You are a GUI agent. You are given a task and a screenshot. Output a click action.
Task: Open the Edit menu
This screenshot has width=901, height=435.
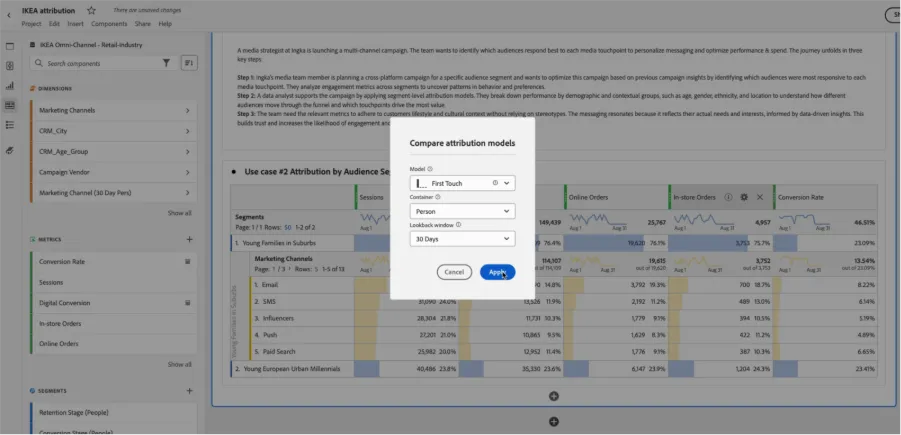pos(54,24)
